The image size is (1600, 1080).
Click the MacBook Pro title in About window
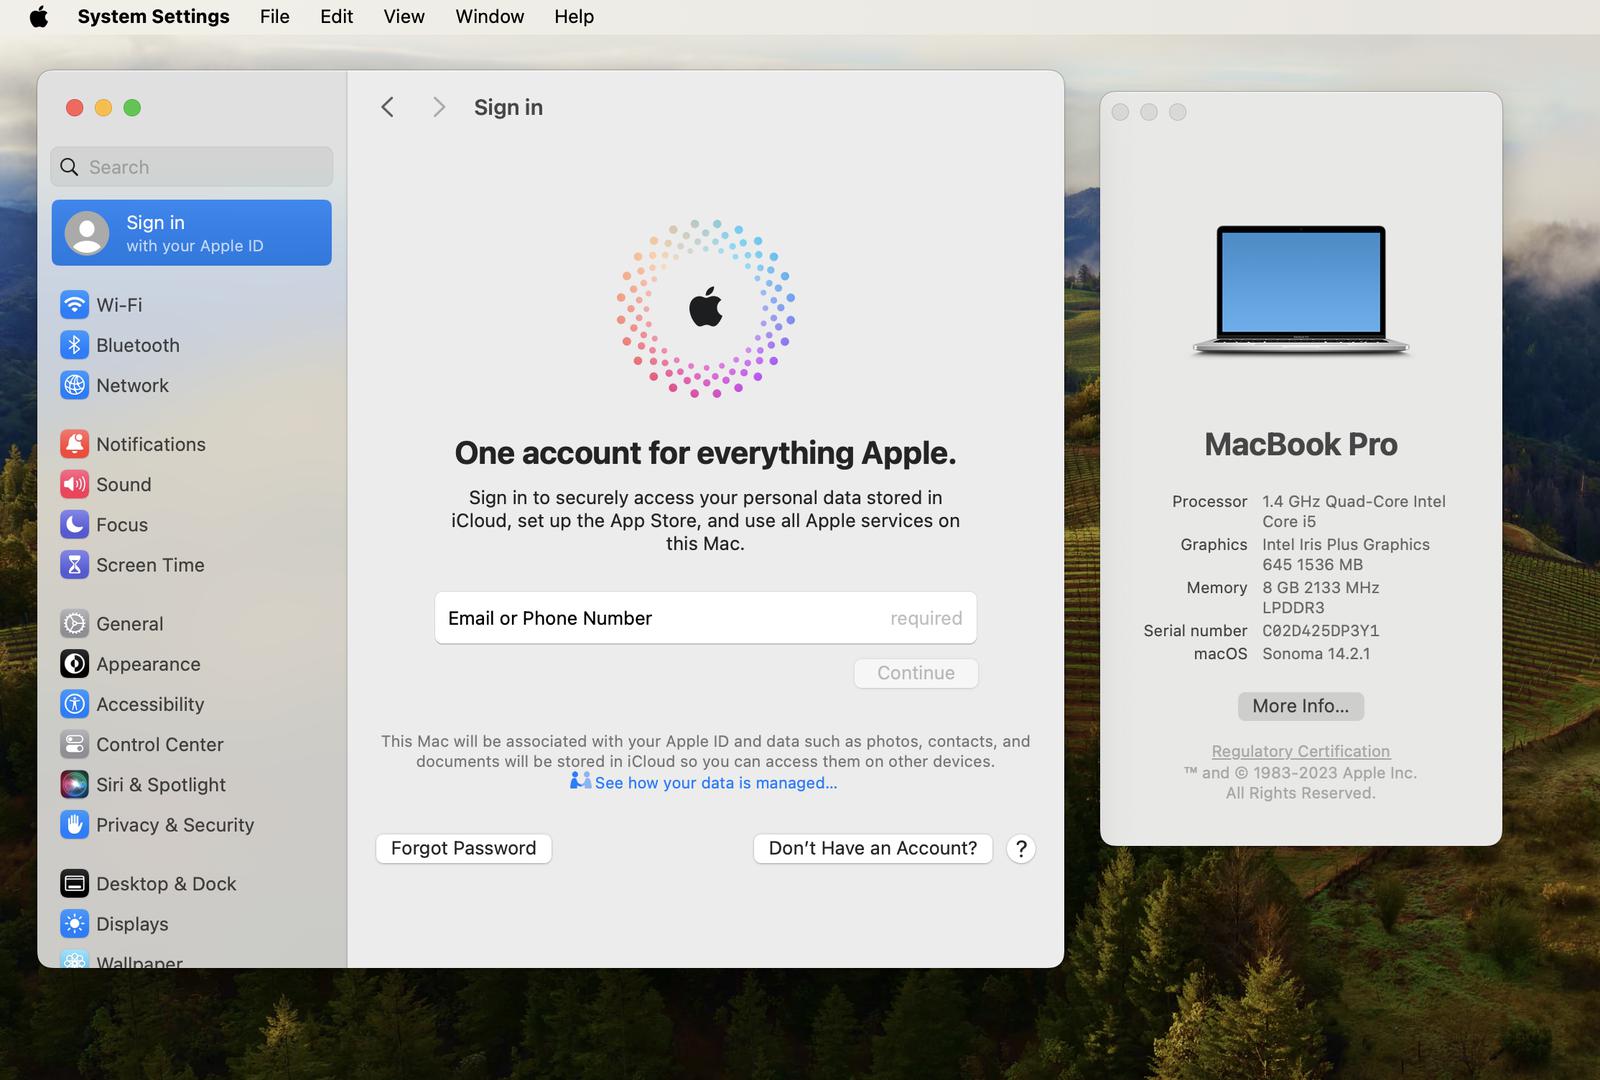(x=1301, y=444)
